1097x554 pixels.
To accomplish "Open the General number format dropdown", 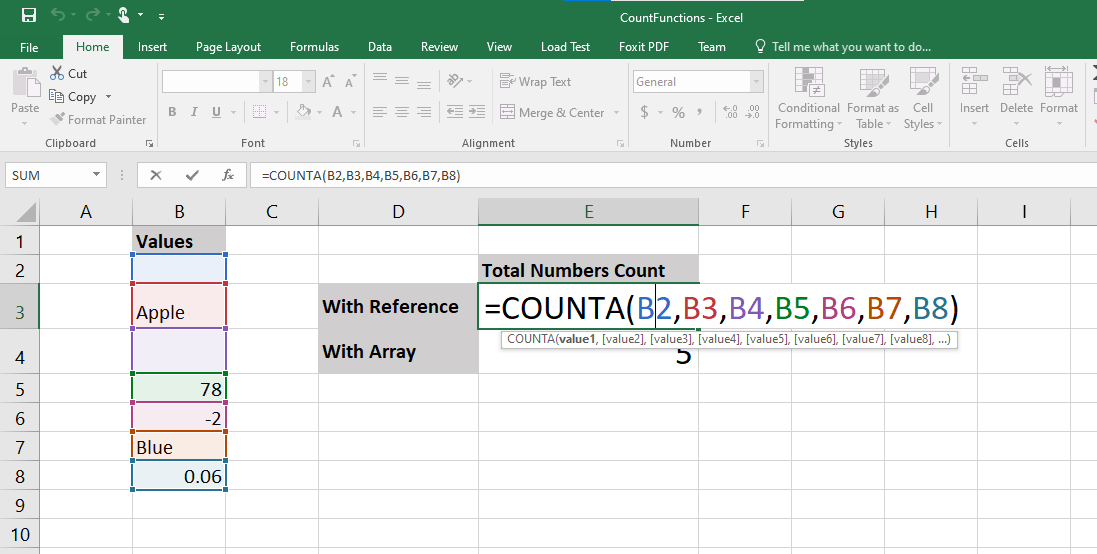I will (756, 82).
